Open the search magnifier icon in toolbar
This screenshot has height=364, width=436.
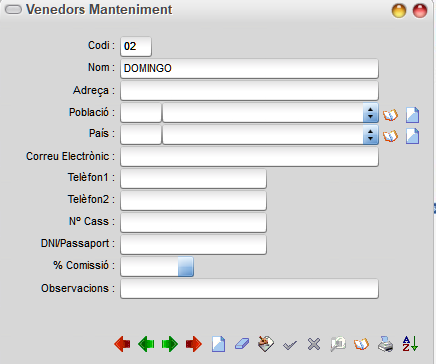click(x=338, y=344)
